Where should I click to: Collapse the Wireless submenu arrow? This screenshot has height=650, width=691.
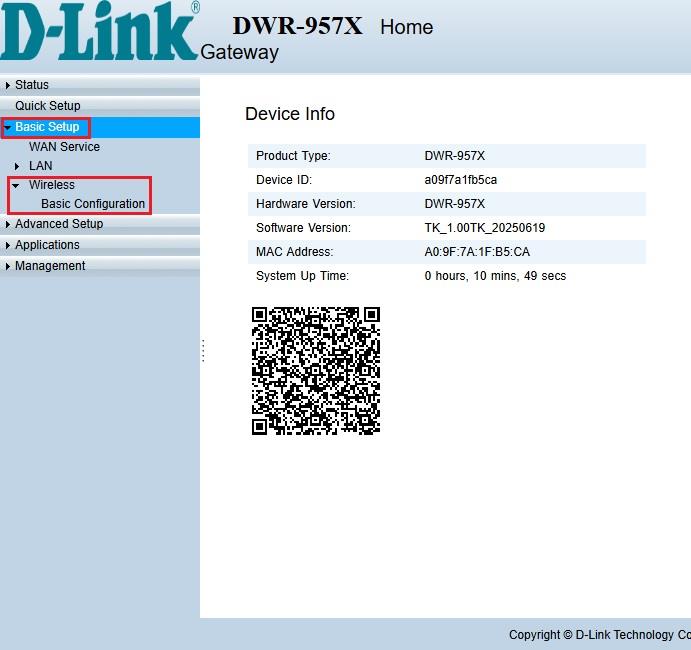(16, 186)
